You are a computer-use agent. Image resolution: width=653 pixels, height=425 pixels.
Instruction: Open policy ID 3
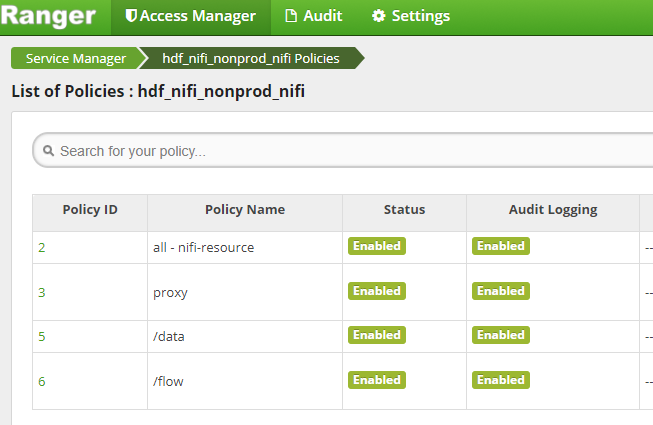(42, 292)
